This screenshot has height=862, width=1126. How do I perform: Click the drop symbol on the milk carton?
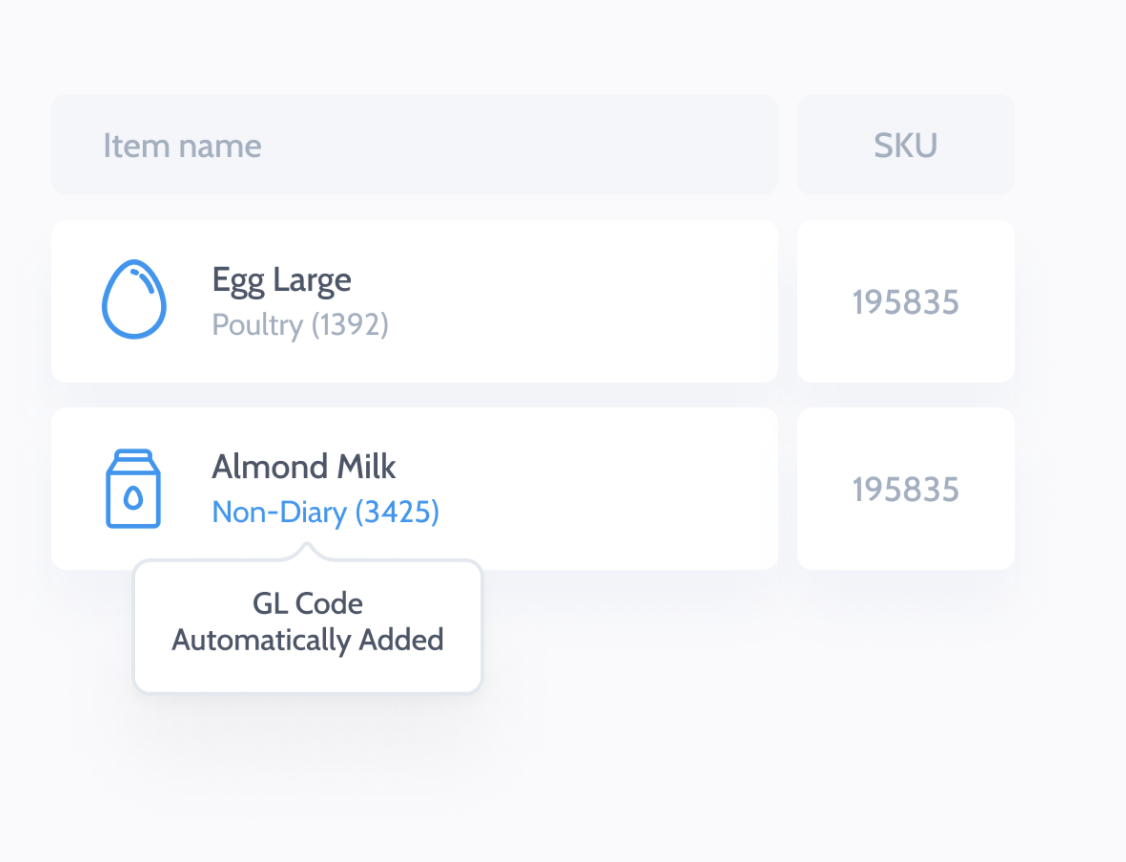coord(133,497)
